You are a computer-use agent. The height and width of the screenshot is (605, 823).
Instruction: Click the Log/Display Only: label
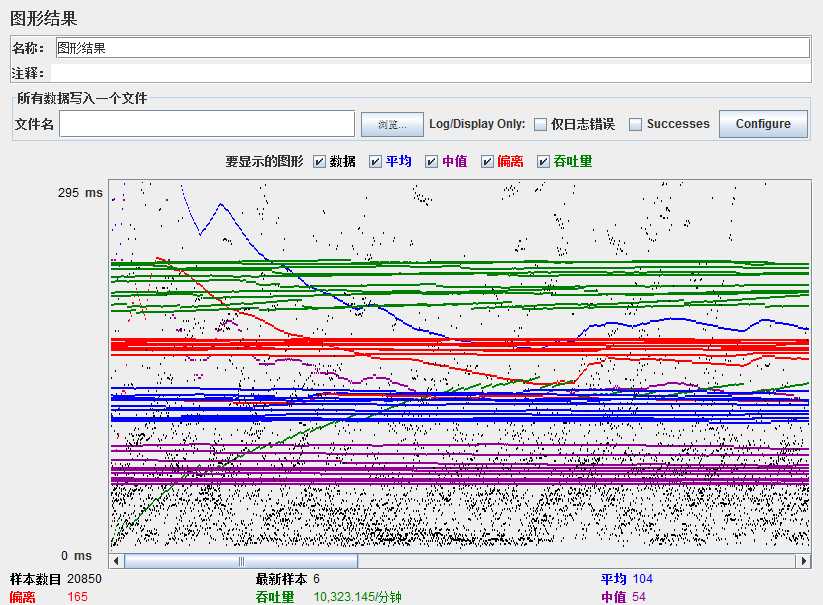pos(477,124)
